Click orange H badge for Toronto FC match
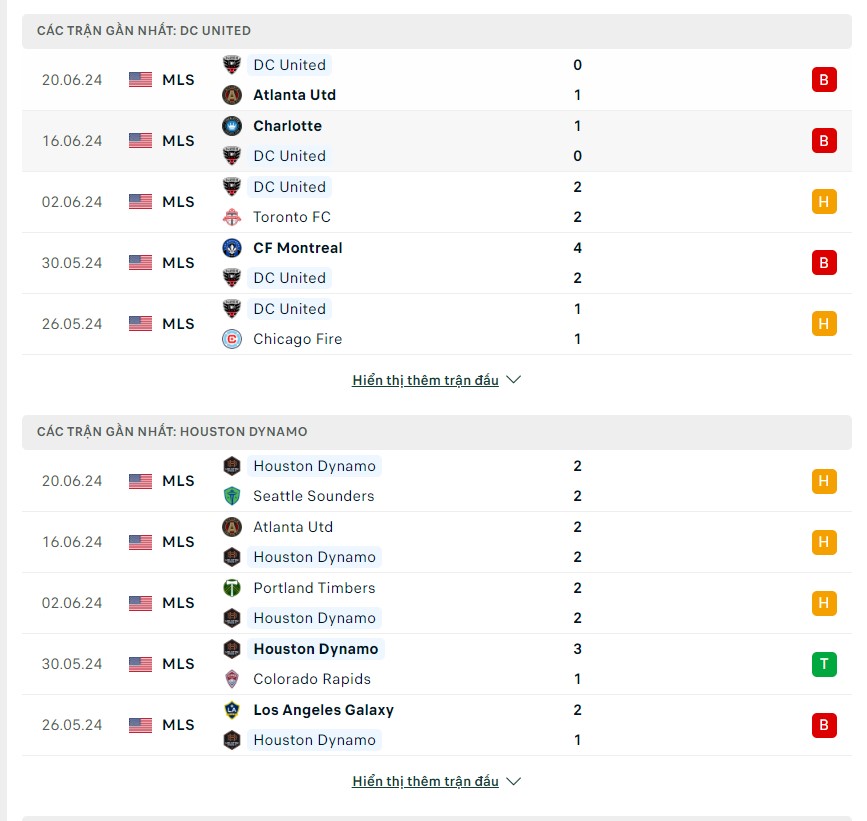The height and width of the screenshot is (821, 867). pyautogui.click(x=824, y=202)
